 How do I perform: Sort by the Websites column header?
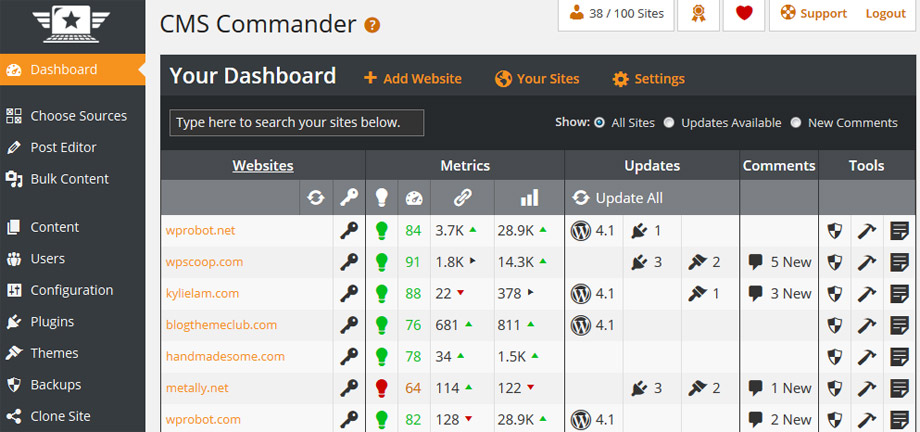coord(263,166)
